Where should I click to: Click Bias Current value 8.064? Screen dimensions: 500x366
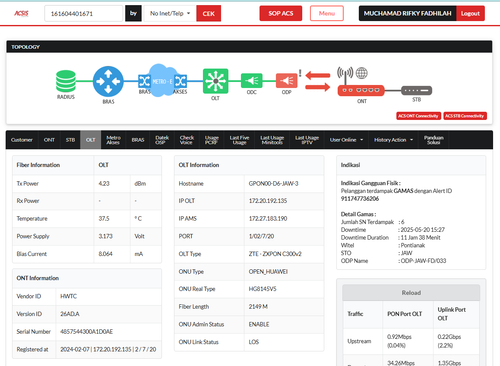105,254
